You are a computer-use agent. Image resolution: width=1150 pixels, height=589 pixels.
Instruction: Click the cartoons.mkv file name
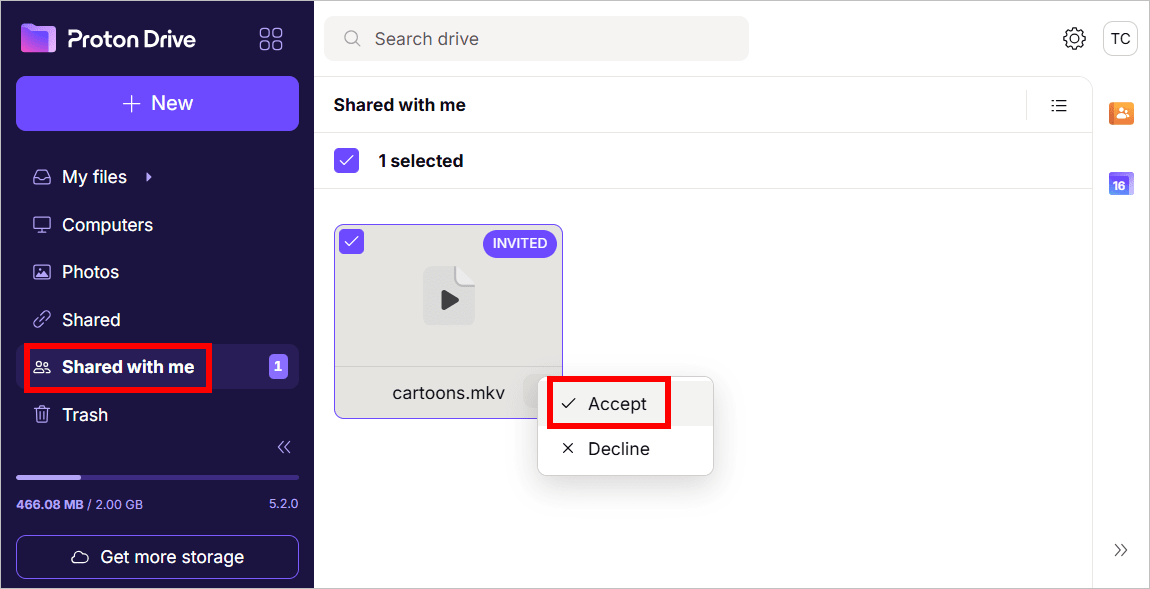coord(448,393)
